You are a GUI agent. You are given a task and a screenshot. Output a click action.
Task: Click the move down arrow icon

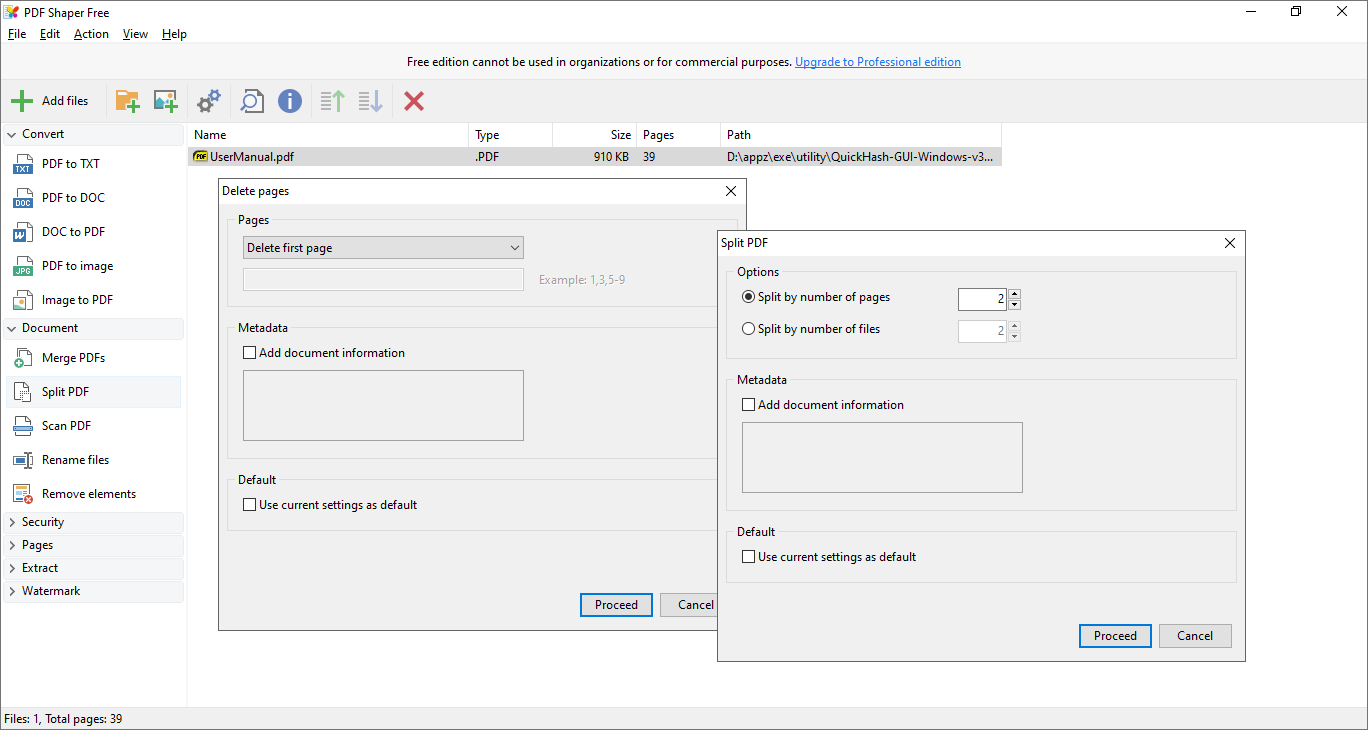371,101
